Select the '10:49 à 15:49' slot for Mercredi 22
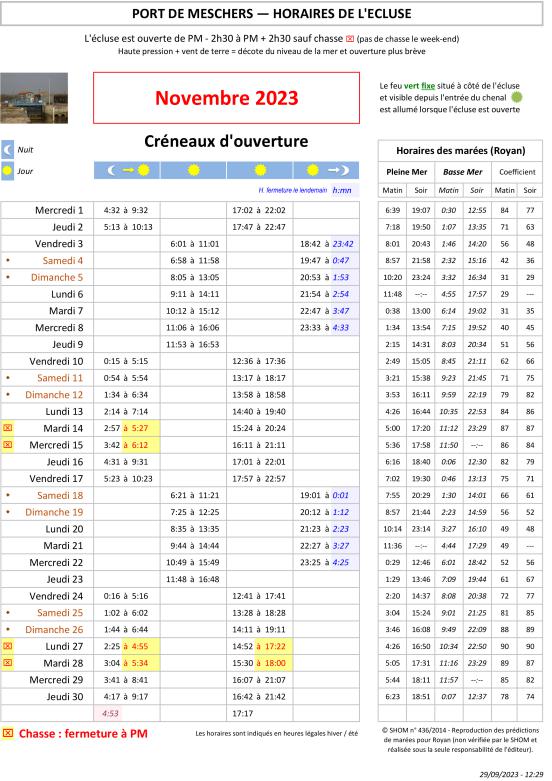The width and height of the screenshot is (552, 781). (192, 562)
